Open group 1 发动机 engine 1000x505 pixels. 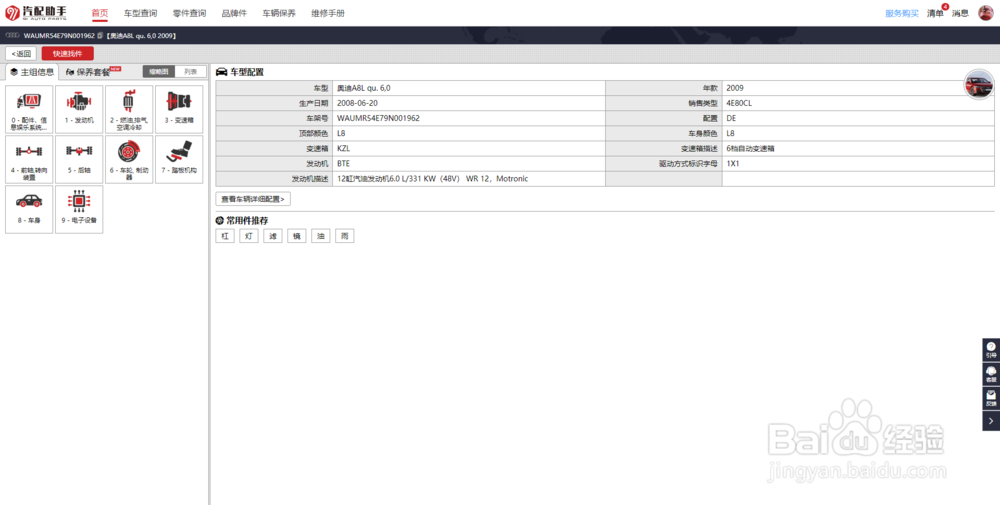(79, 110)
